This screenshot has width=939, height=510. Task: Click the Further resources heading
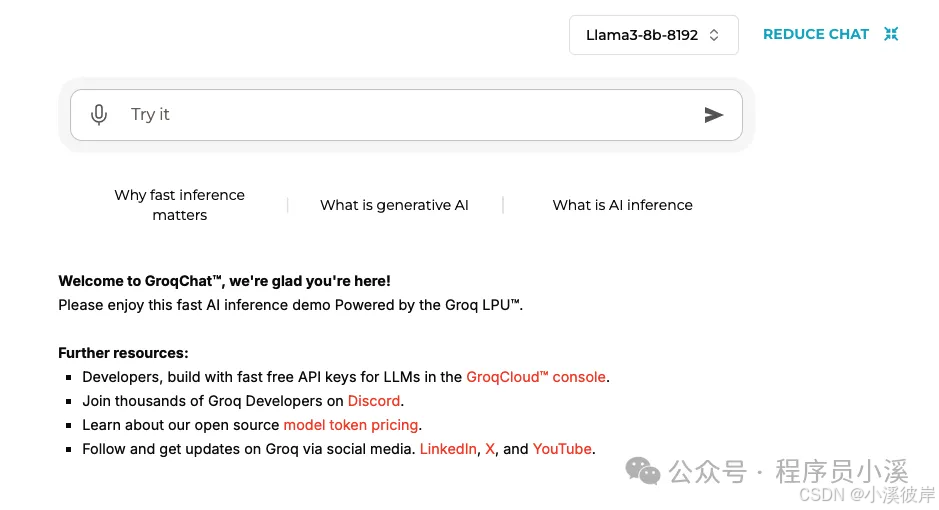tap(123, 353)
